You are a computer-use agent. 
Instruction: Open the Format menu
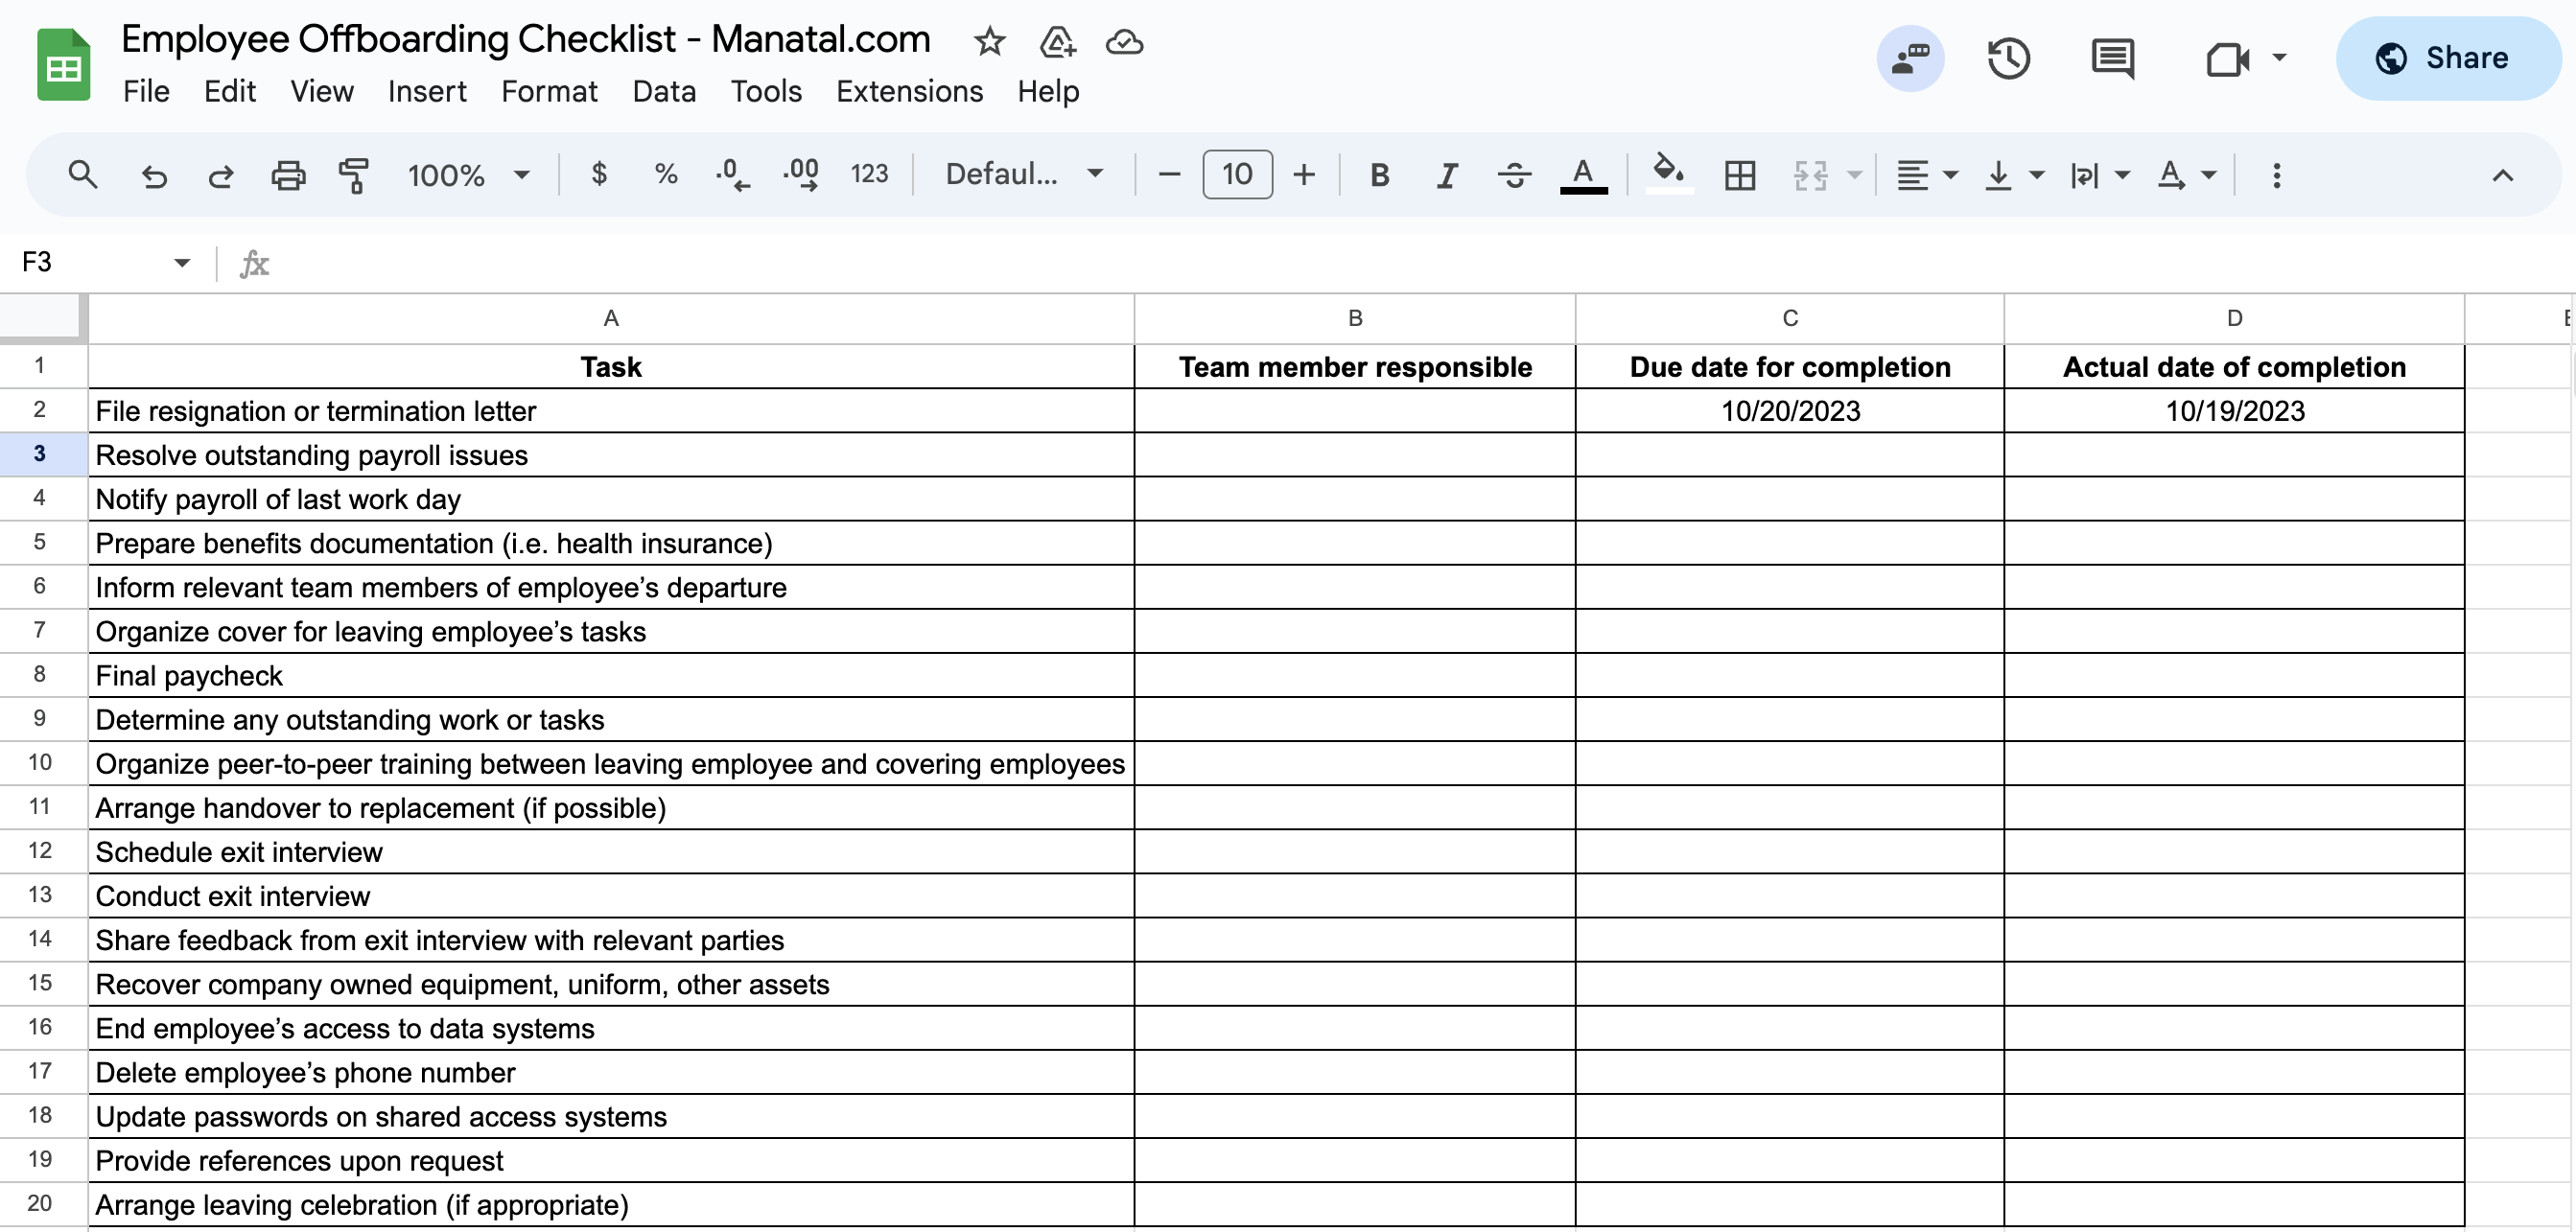tap(550, 91)
